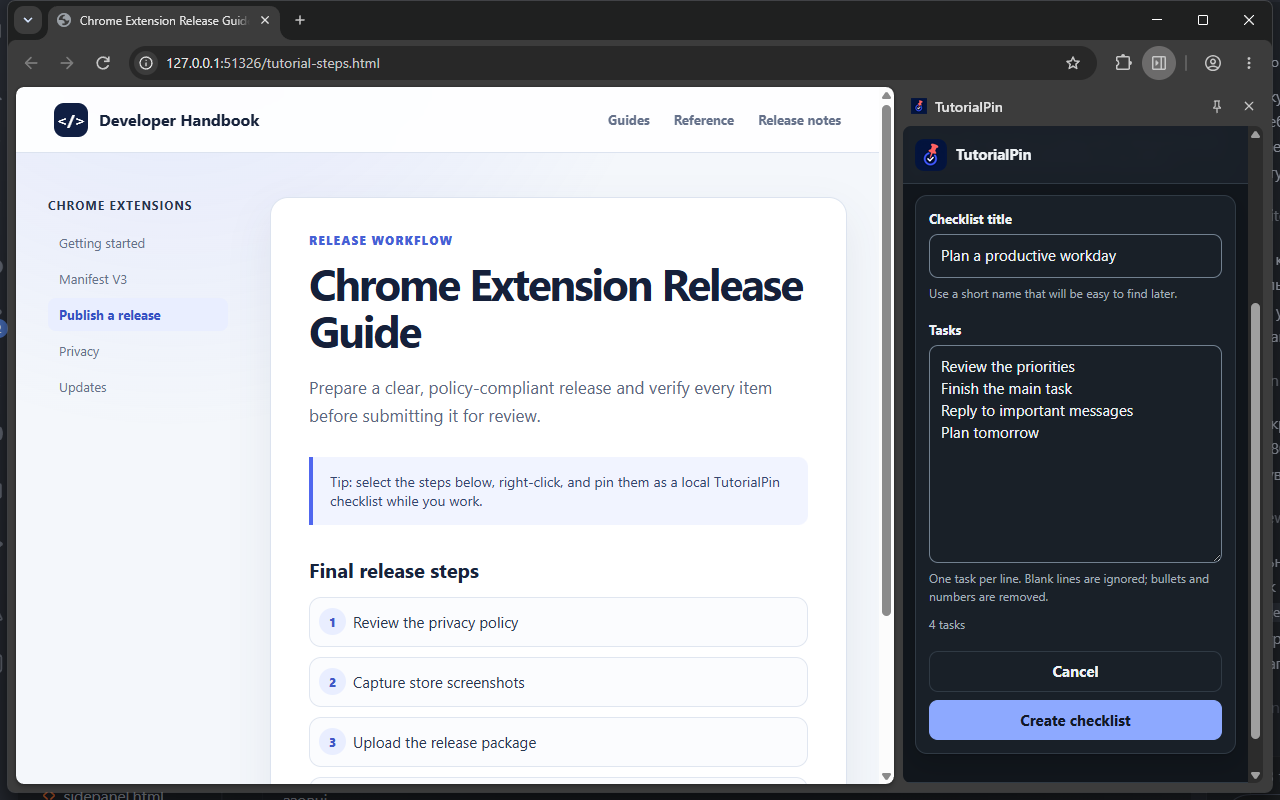This screenshot has width=1280, height=800.
Task: Open the Release notes nav item
Action: (800, 120)
